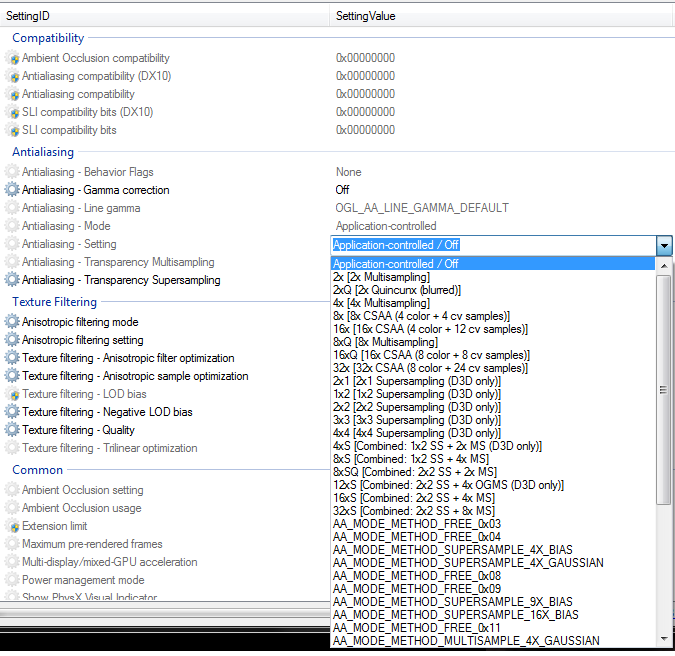Click the dropdown list scrollbar up arrow
Viewport: 675px width, 656px height.
tap(664, 266)
